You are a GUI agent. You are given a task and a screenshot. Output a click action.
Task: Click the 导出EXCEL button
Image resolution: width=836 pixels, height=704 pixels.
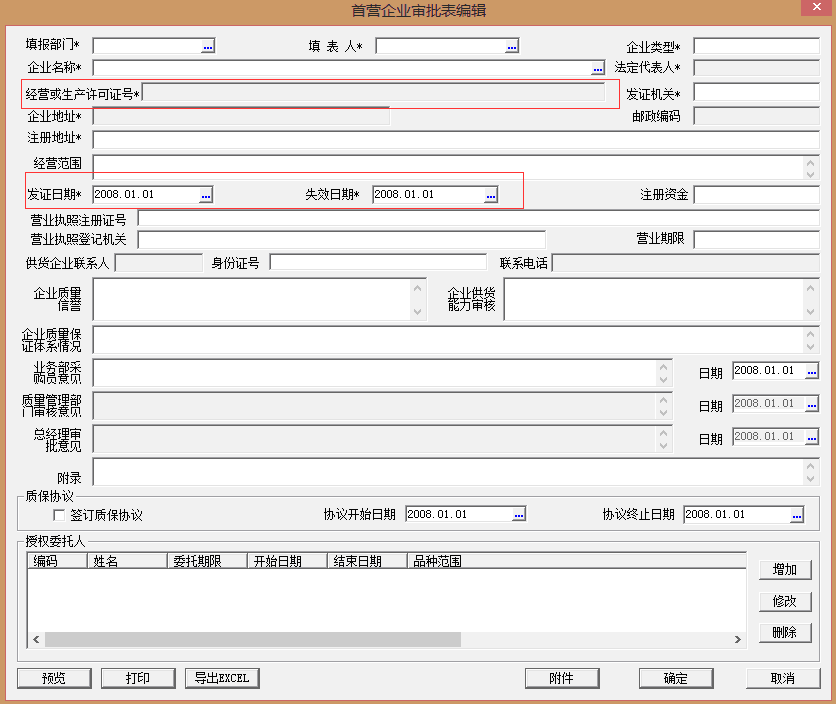pos(222,678)
